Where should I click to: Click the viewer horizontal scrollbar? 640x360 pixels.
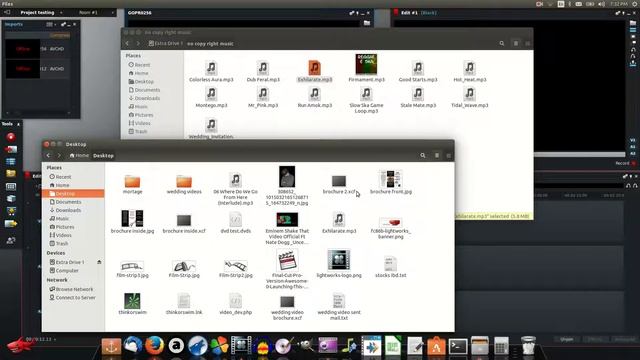tap(580, 155)
